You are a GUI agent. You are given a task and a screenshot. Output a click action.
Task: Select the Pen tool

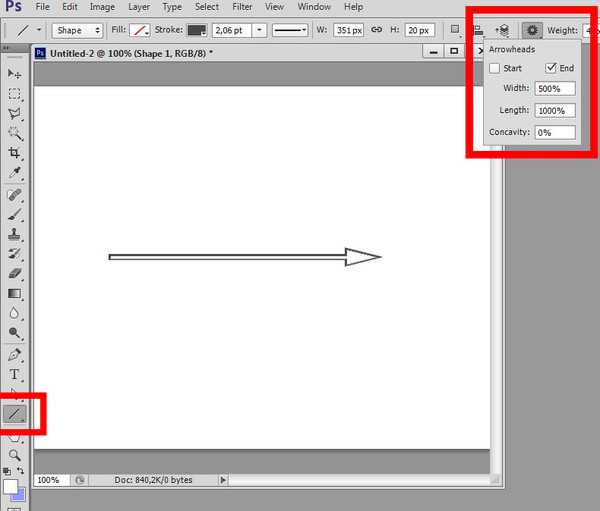click(15, 355)
